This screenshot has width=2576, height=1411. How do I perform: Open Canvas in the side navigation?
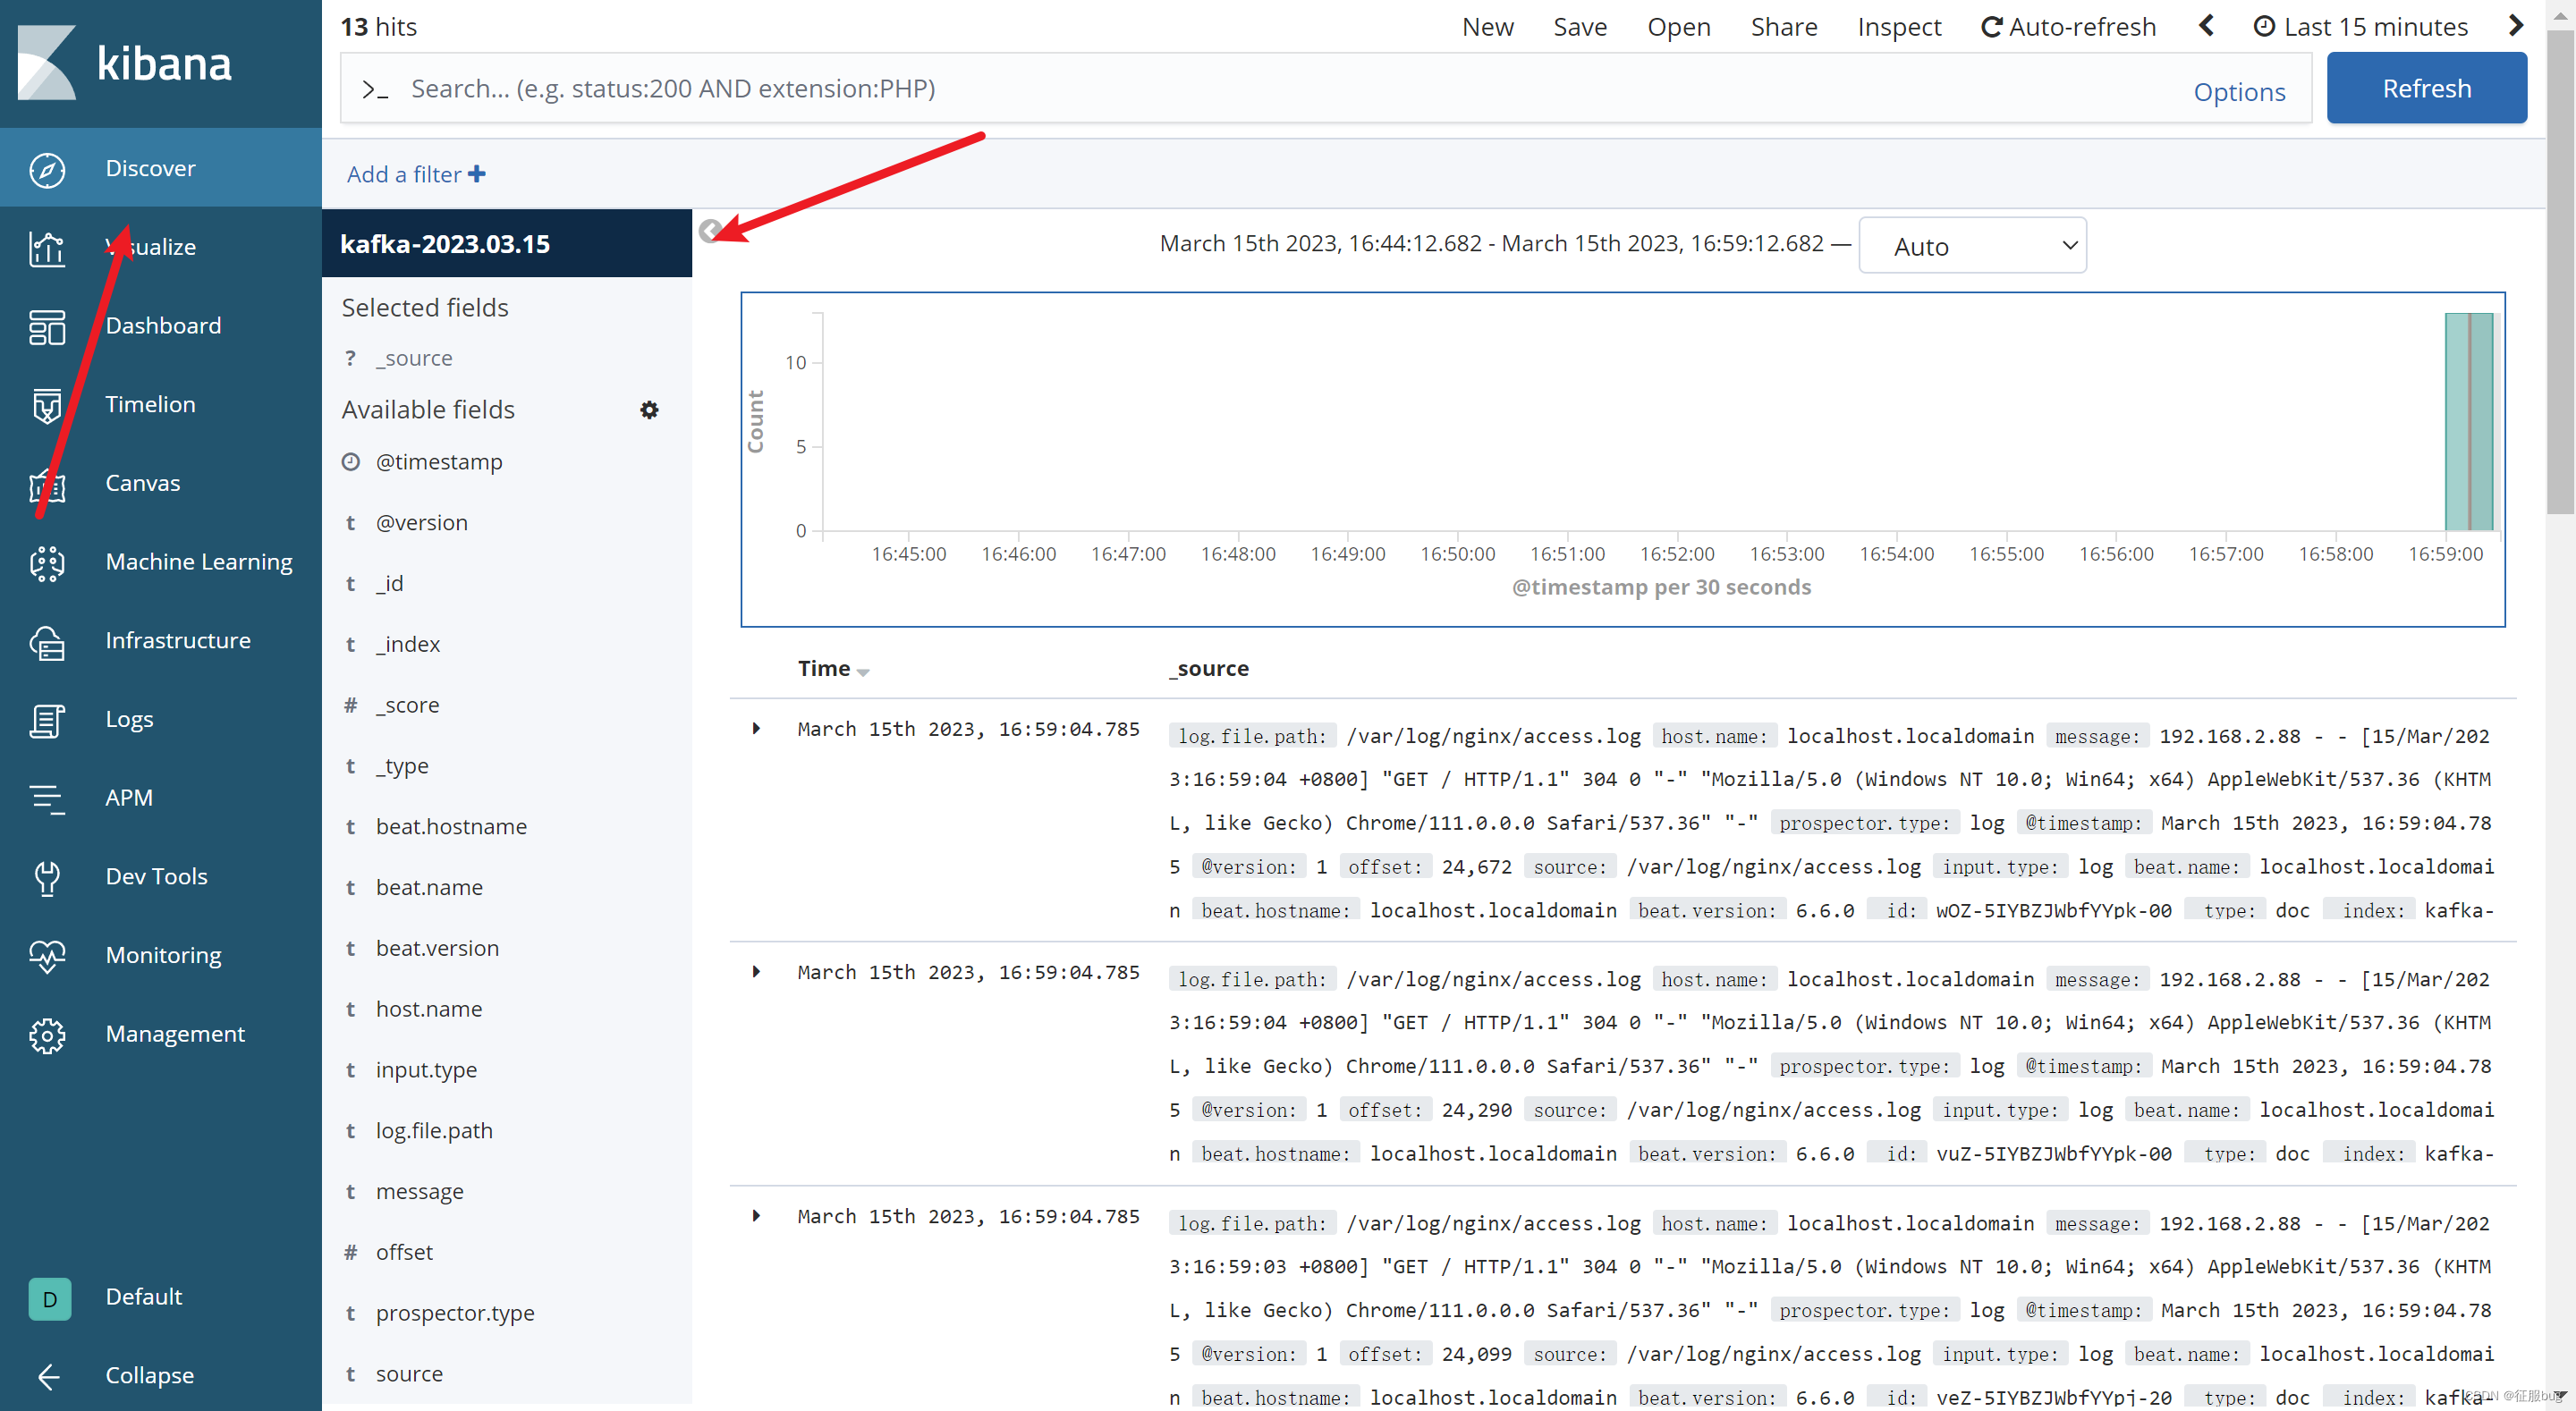(x=161, y=483)
